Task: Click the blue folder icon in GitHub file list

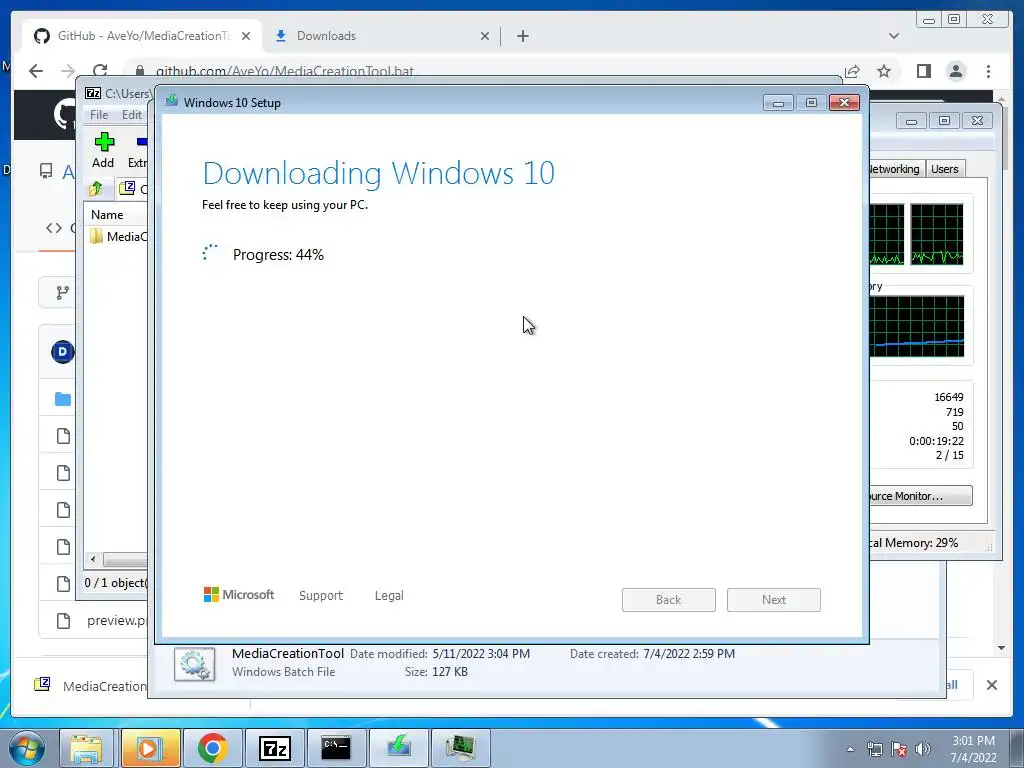Action: (63, 399)
